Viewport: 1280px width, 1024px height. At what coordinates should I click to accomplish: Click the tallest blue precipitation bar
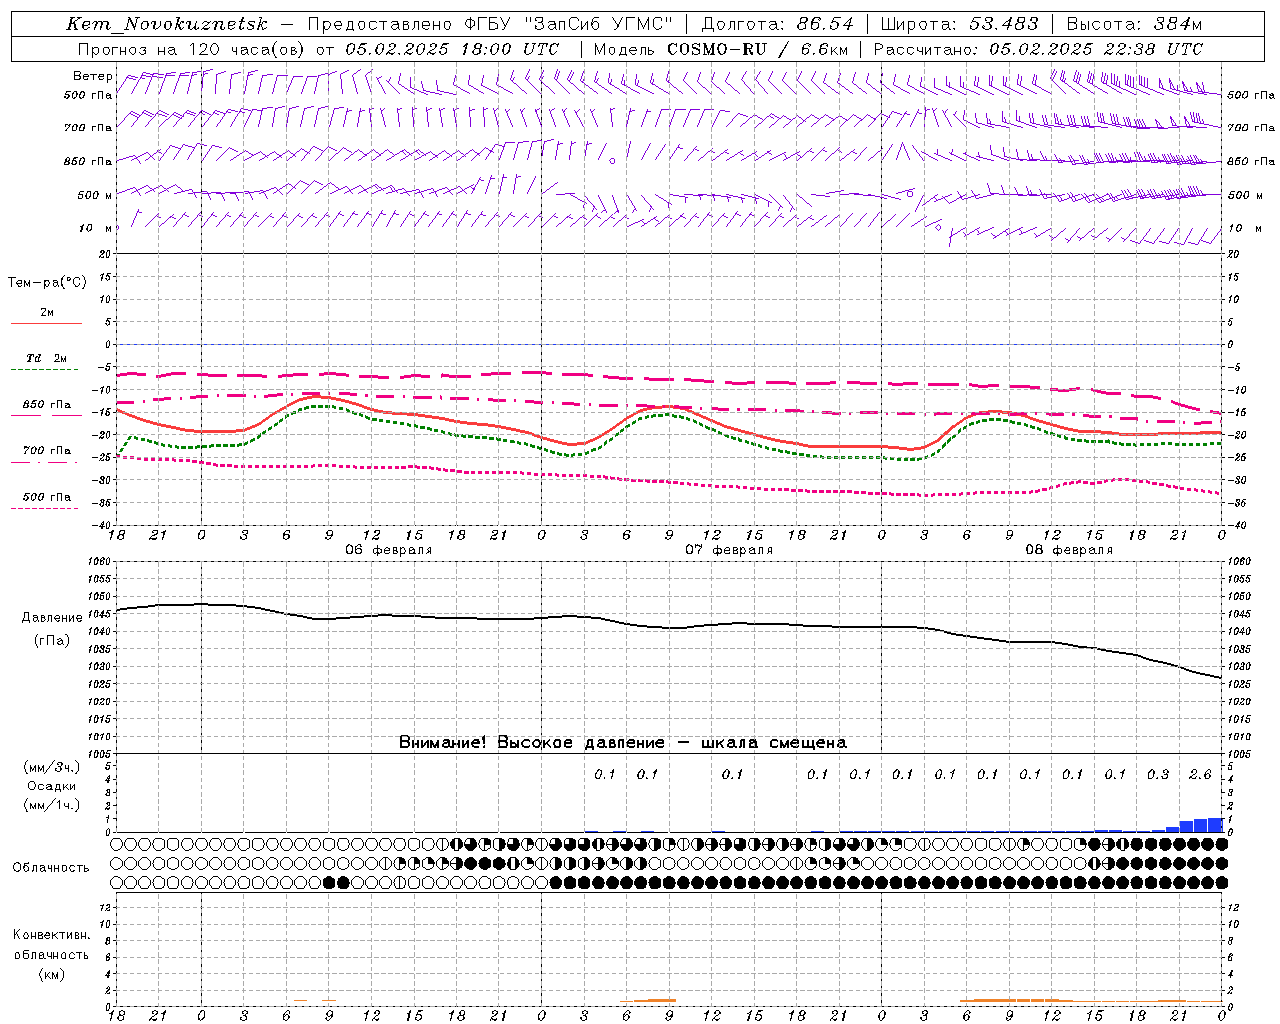[1215, 825]
